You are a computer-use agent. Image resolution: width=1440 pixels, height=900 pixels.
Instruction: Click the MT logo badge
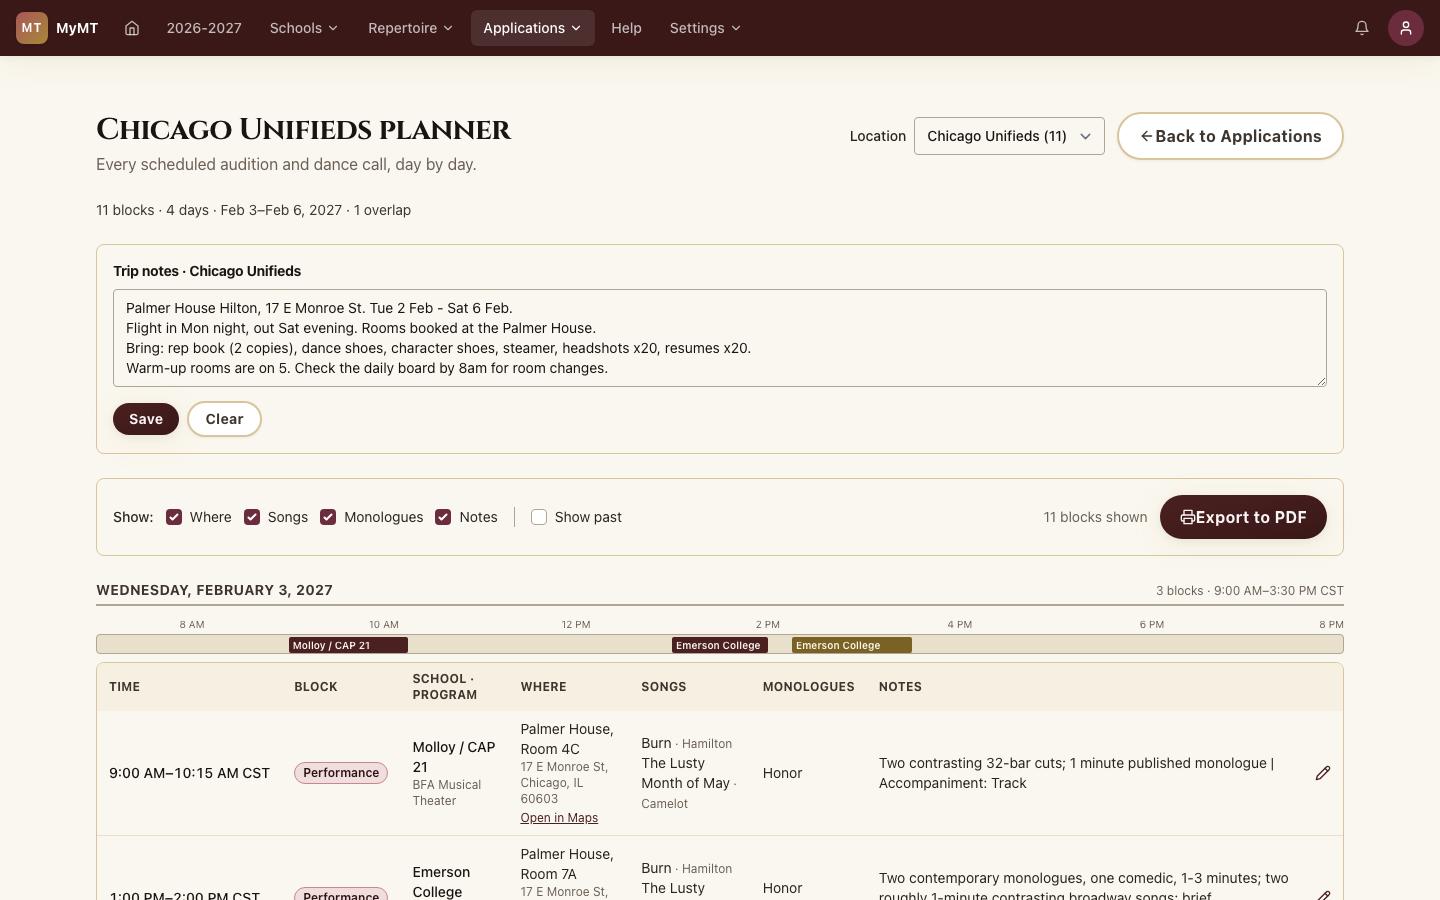click(x=32, y=28)
